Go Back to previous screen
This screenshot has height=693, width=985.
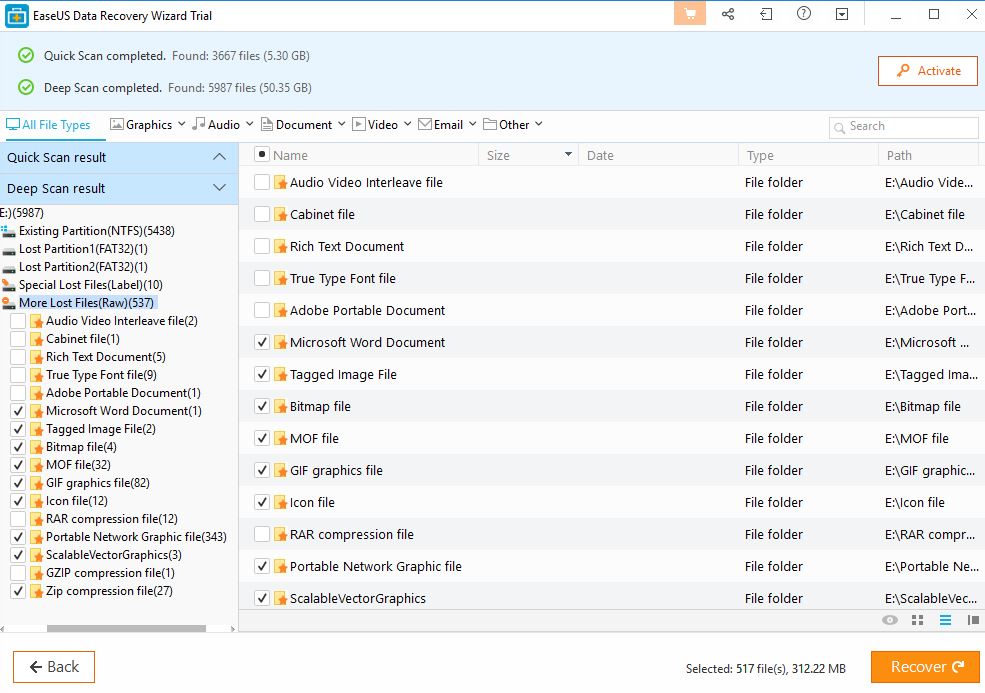coord(54,667)
